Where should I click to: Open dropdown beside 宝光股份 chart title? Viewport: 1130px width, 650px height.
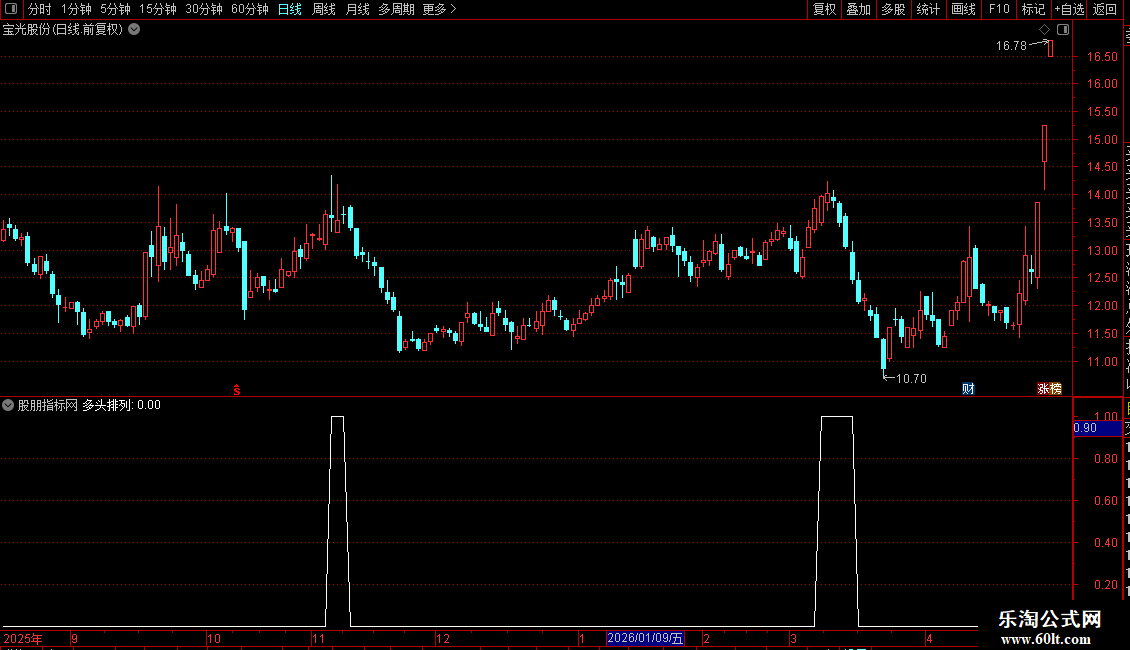coord(134,30)
